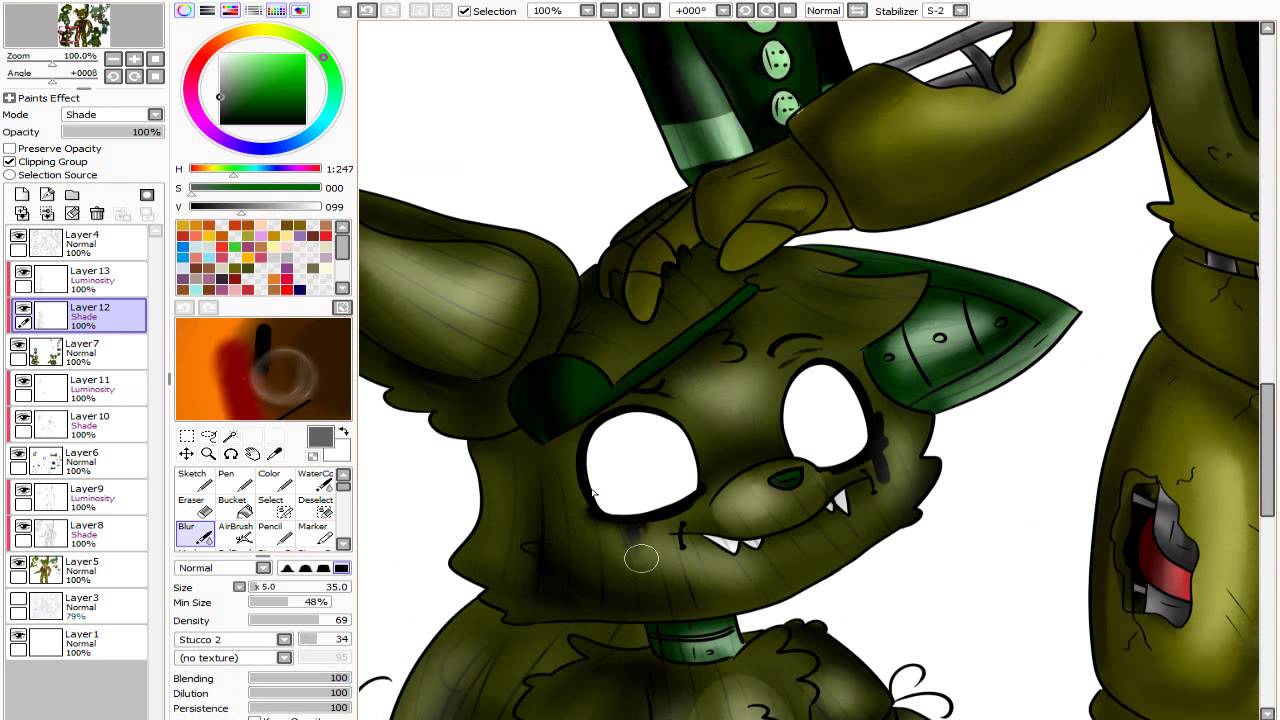Show the gray scale mixer panel
1280x720 pixels.
[x=253, y=10]
